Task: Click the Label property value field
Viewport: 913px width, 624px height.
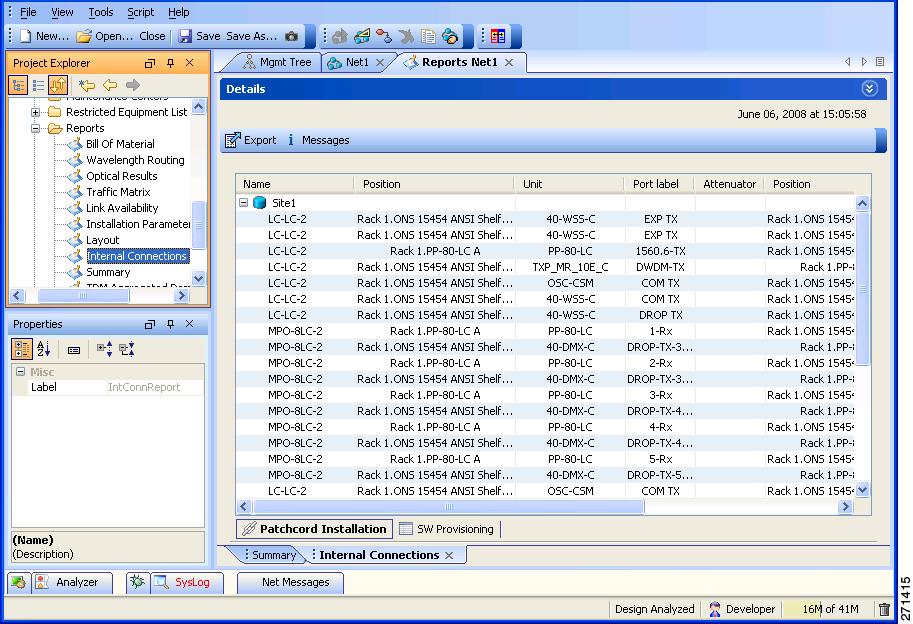Action: point(155,387)
